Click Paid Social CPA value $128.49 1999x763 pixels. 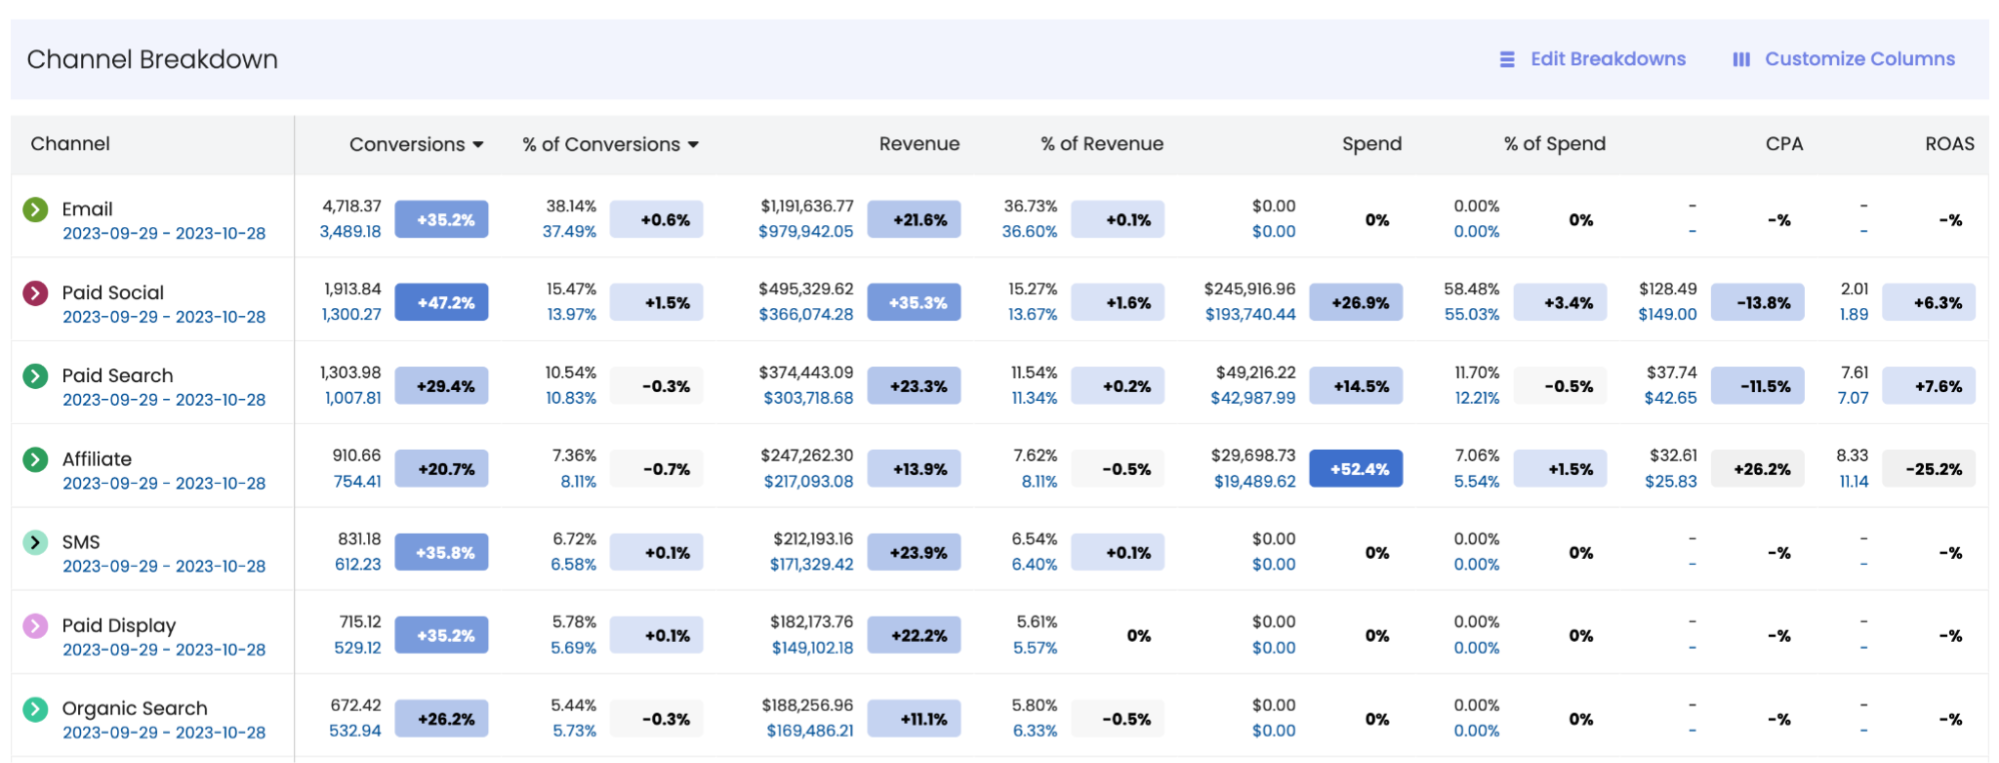click(x=1668, y=289)
